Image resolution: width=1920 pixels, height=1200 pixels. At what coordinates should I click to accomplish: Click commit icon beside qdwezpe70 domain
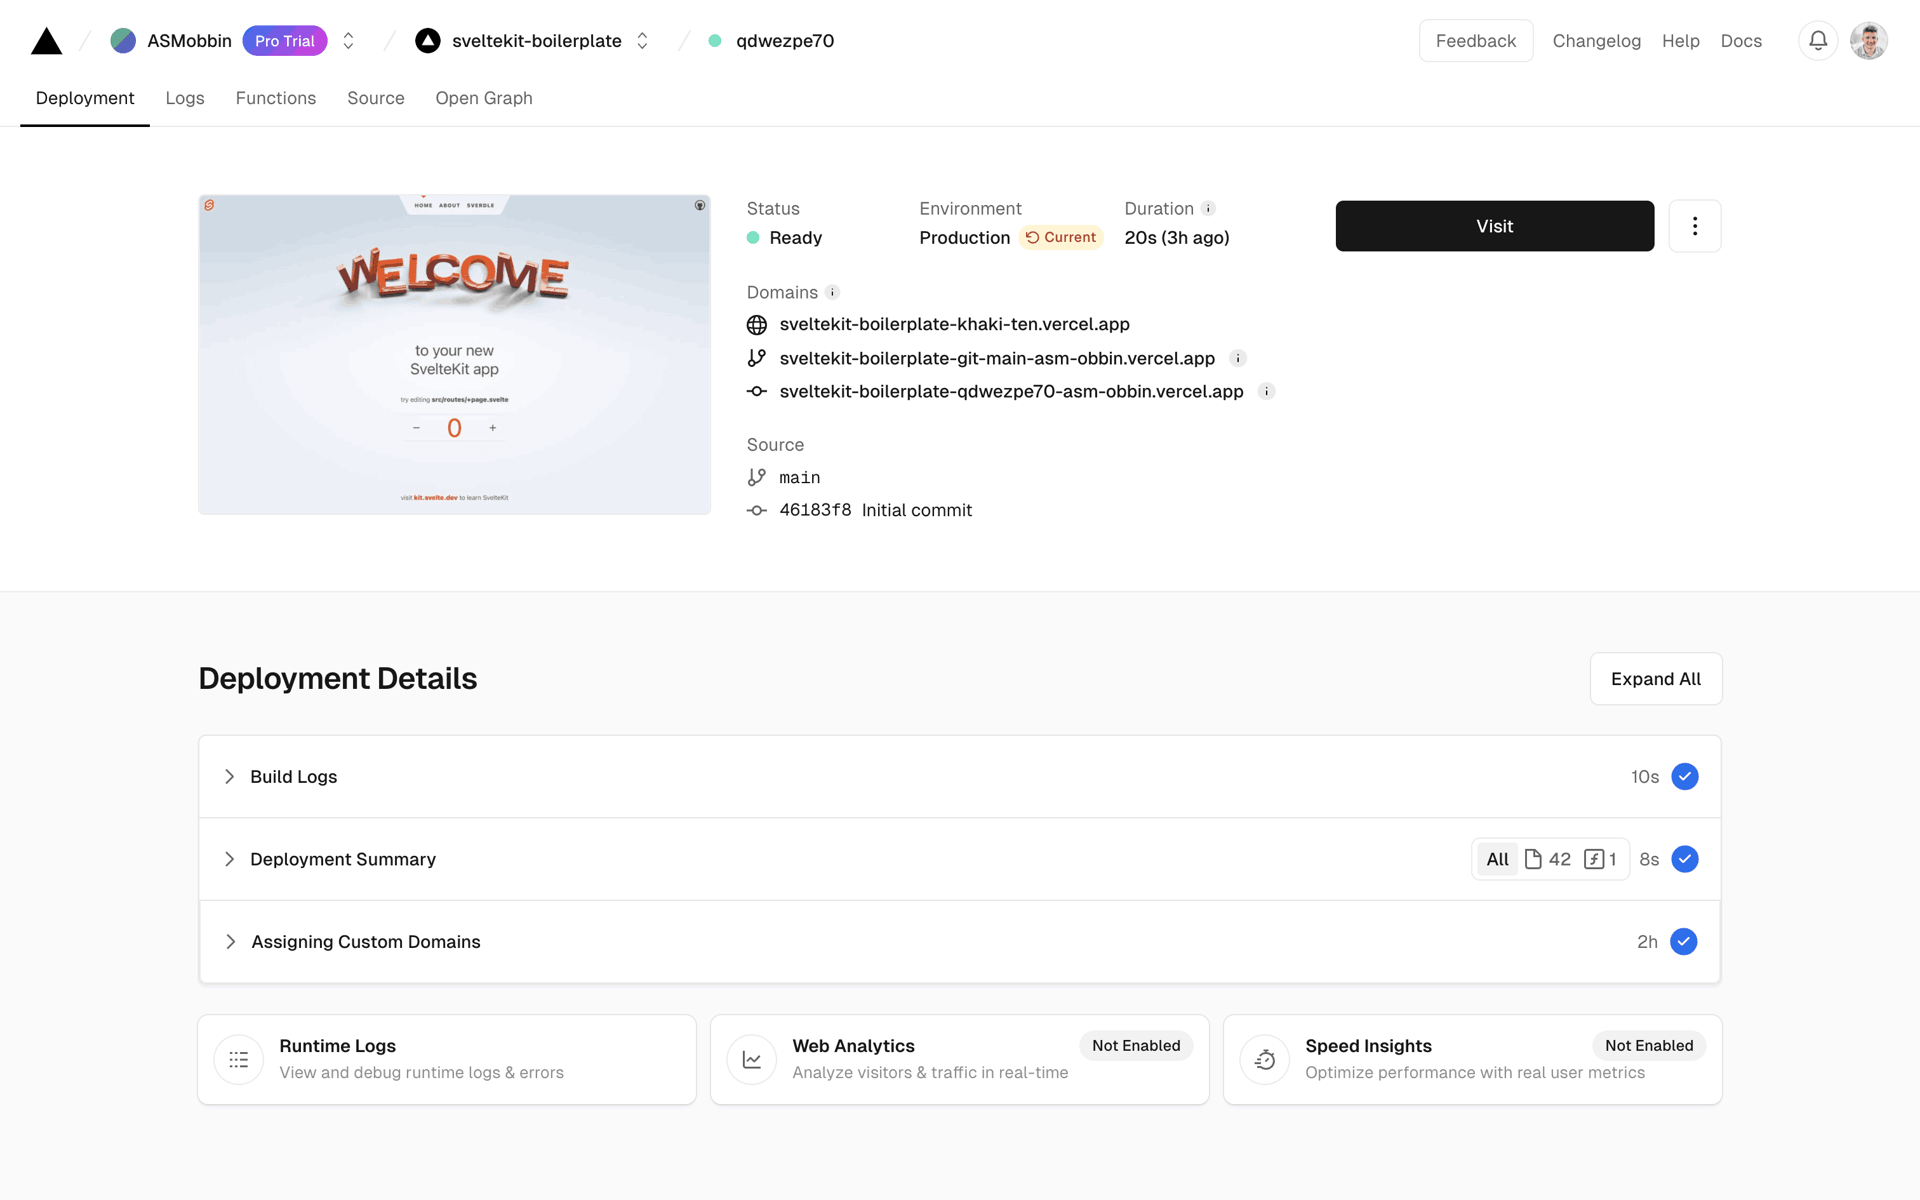point(757,391)
